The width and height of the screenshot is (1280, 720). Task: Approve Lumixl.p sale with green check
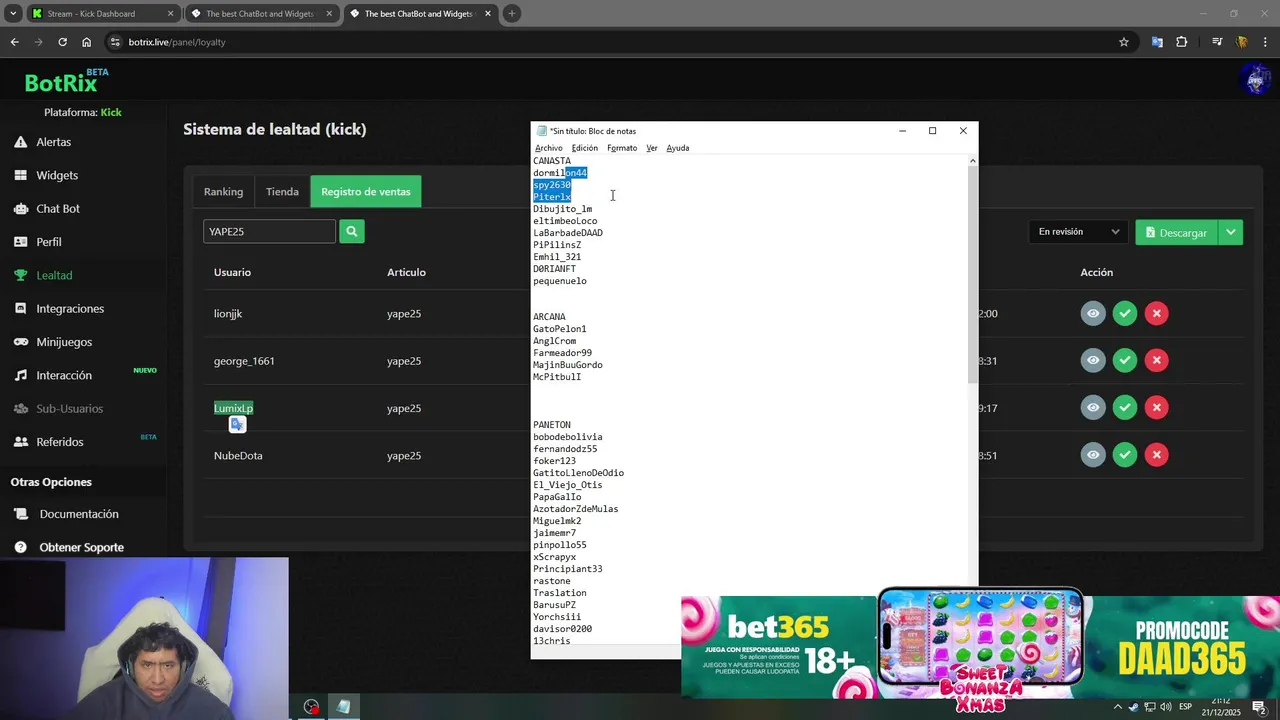[1125, 408]
